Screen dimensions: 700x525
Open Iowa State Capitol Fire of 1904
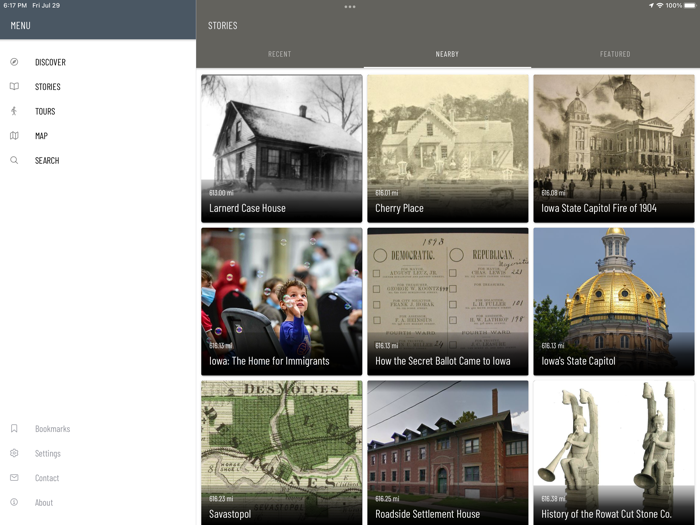[614, 148]
